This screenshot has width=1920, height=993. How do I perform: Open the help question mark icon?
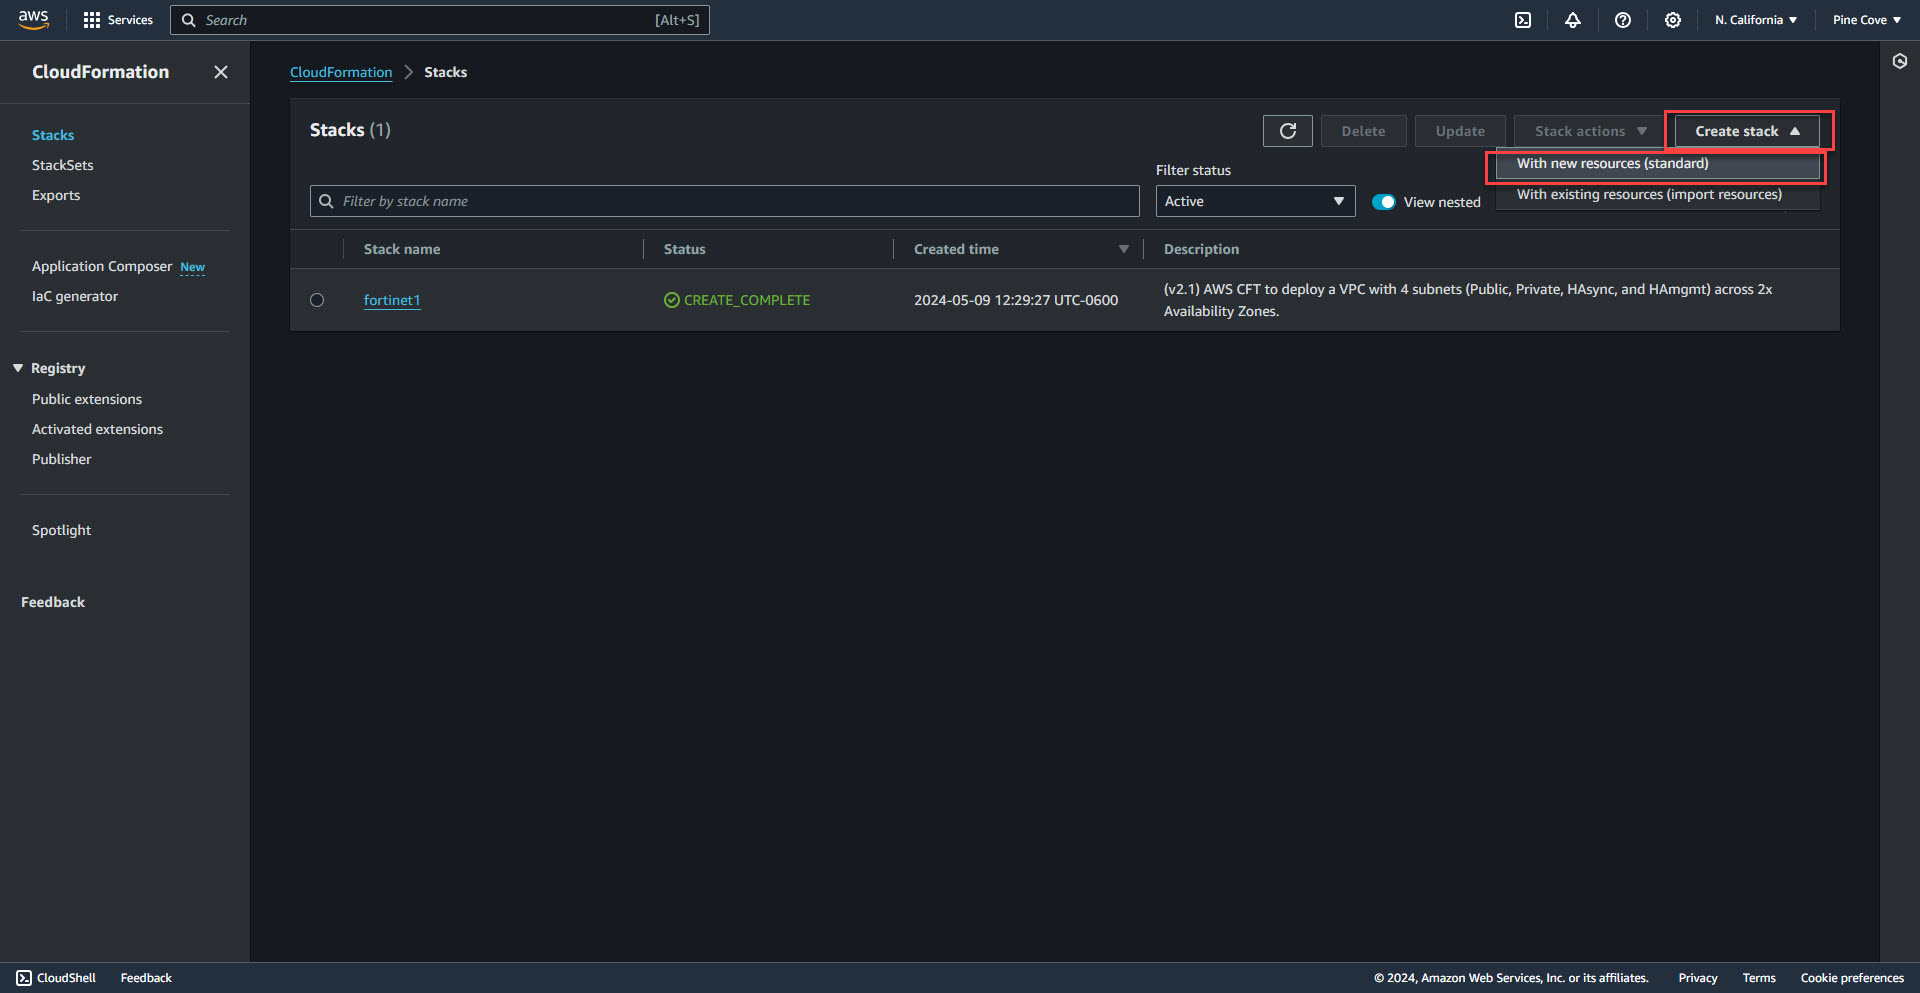(1623, 20)
